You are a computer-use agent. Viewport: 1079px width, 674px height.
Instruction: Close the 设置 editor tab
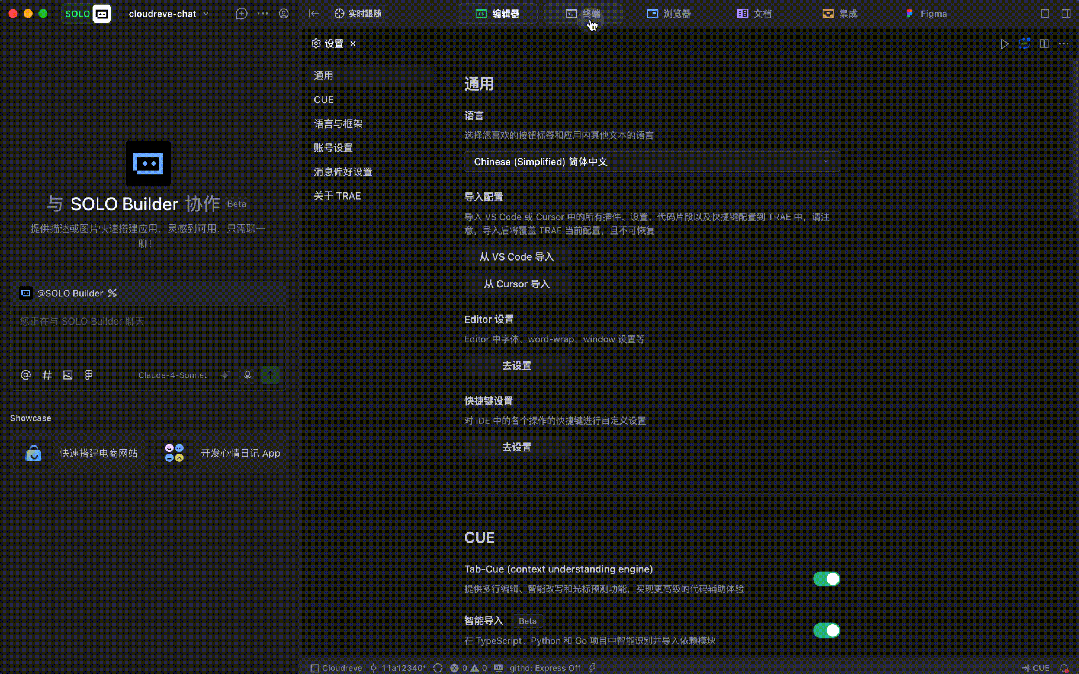[x=353, y=43]
